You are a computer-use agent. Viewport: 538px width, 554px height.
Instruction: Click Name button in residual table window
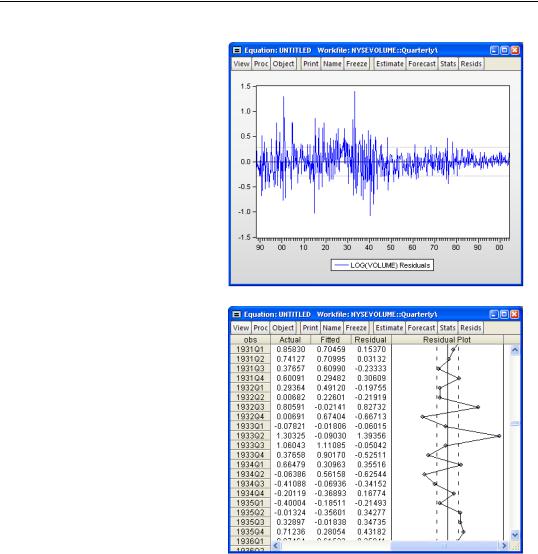(332, 328)
